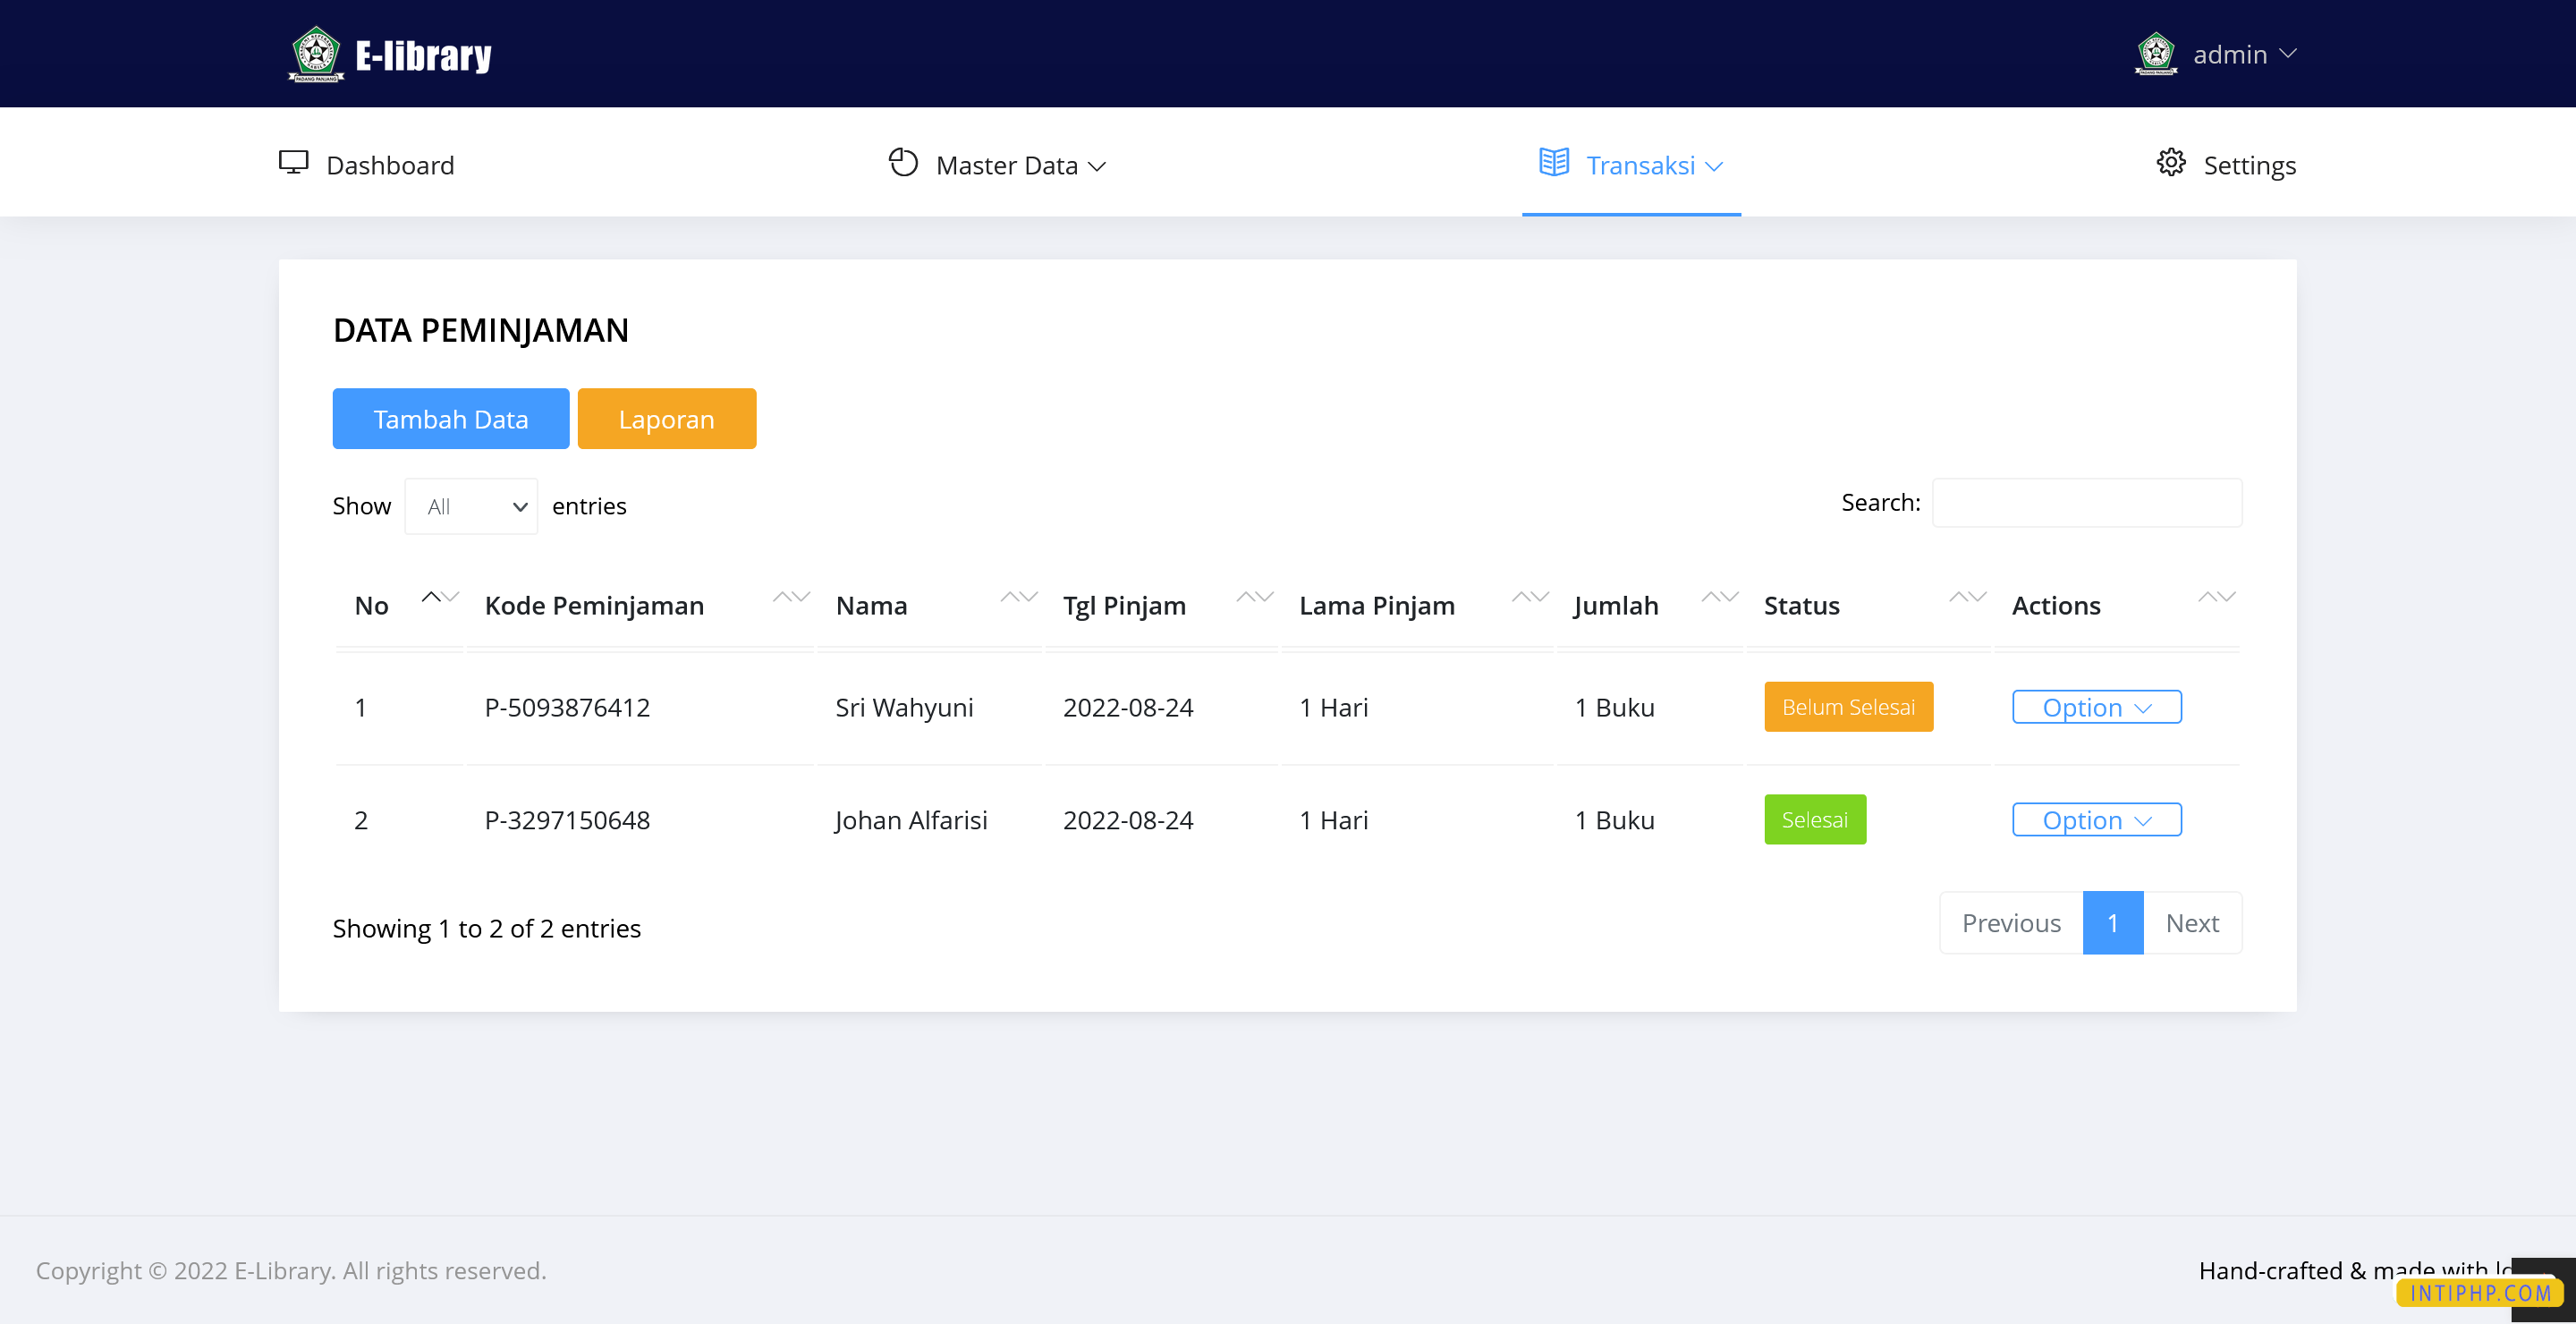Image resolution: width=2576 pixels, height=1324 pixels.
Task: Sort by Tgl Pinjam column arrows
Action: (1254, 597)
